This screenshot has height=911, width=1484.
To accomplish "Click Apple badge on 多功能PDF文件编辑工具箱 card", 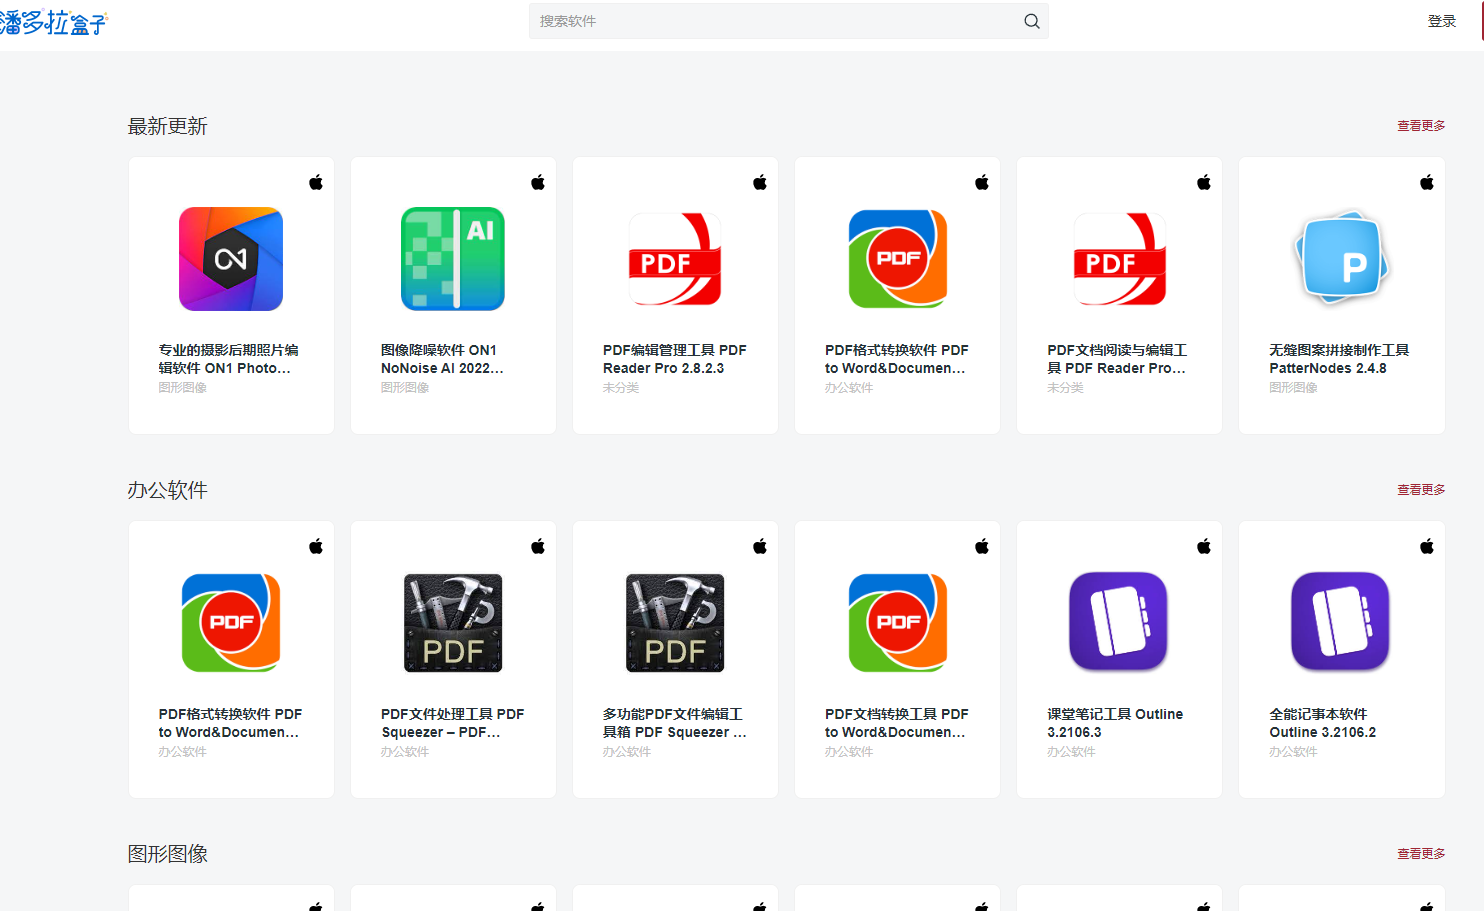I will [x=760, y=546].
